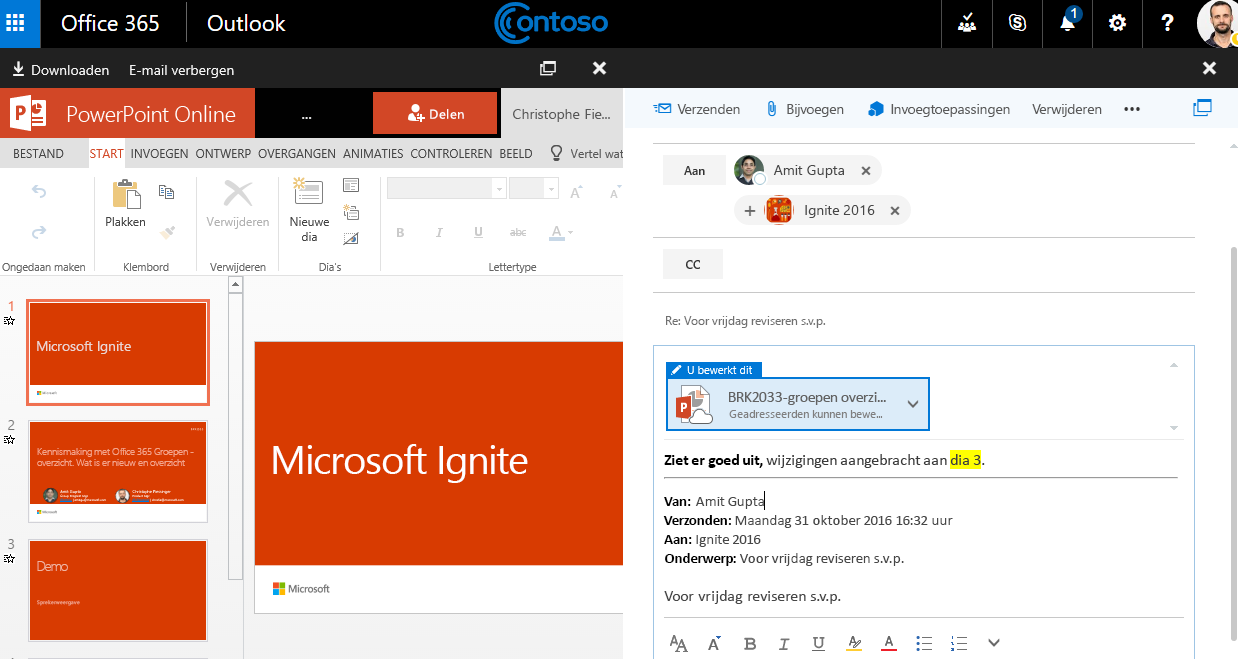Screen dimensions: 1238x659
Task: Click the Aan recipients button
Action: 694,170
